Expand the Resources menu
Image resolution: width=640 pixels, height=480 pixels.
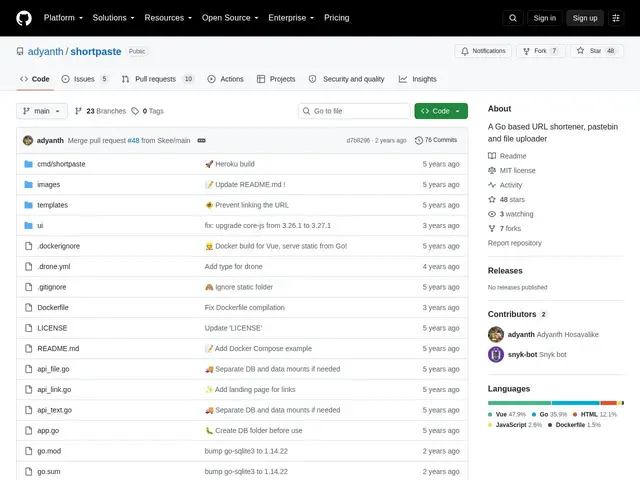pyautogui.click(x=168, y=18)
